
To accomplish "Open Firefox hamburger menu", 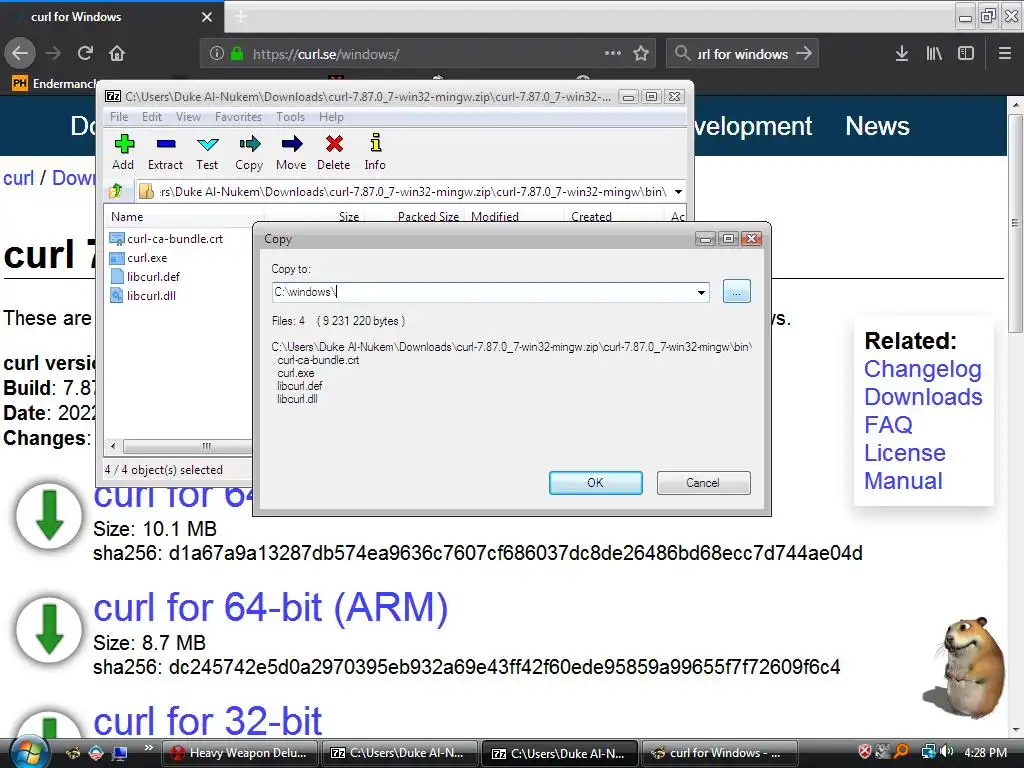I will pyautogui.click(x=1005, y=54).
